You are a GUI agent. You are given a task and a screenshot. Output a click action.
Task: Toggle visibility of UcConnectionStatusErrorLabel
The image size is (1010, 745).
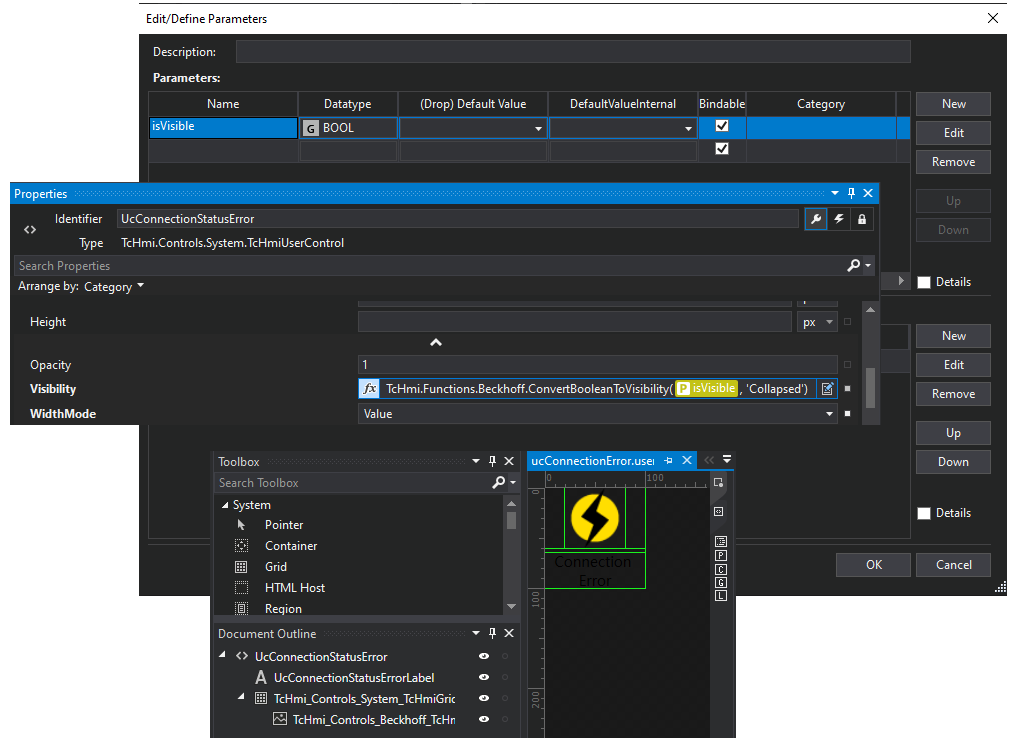pyautogui.click(x=484, y=678)
